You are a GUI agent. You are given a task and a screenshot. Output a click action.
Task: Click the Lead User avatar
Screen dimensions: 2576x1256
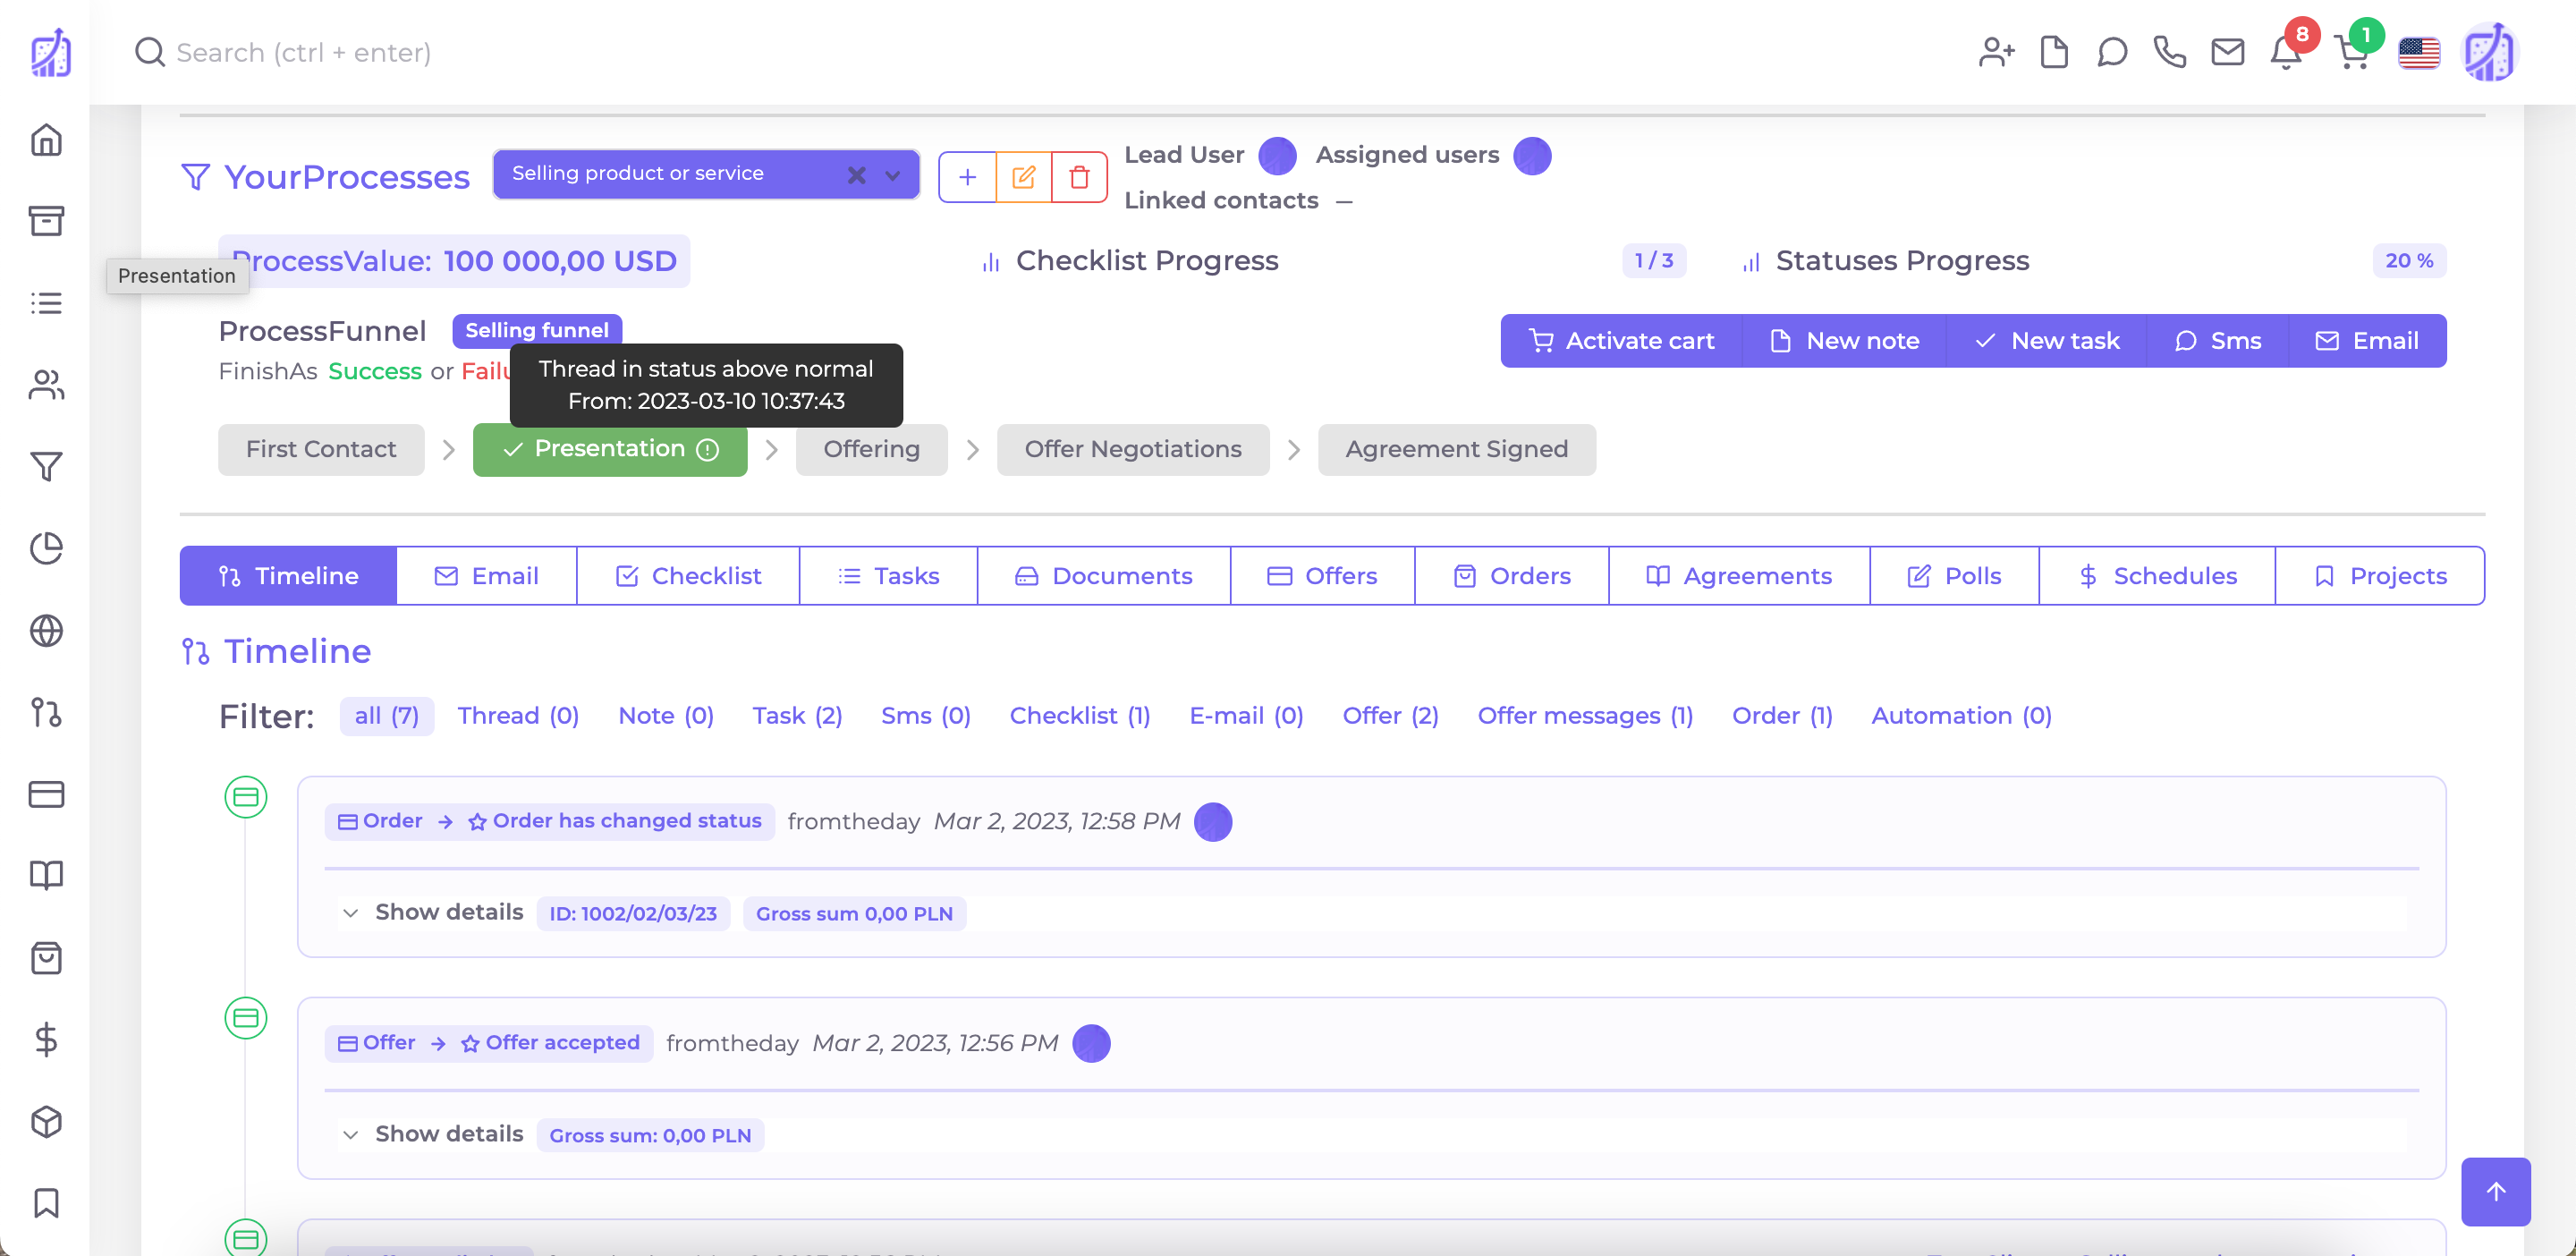point(1277,156)
